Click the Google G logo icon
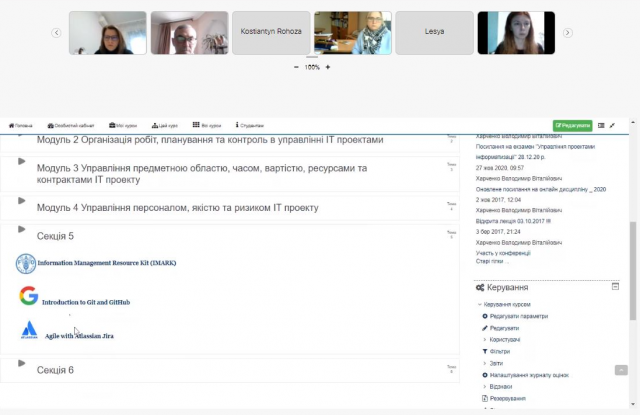 click(29, 296)
